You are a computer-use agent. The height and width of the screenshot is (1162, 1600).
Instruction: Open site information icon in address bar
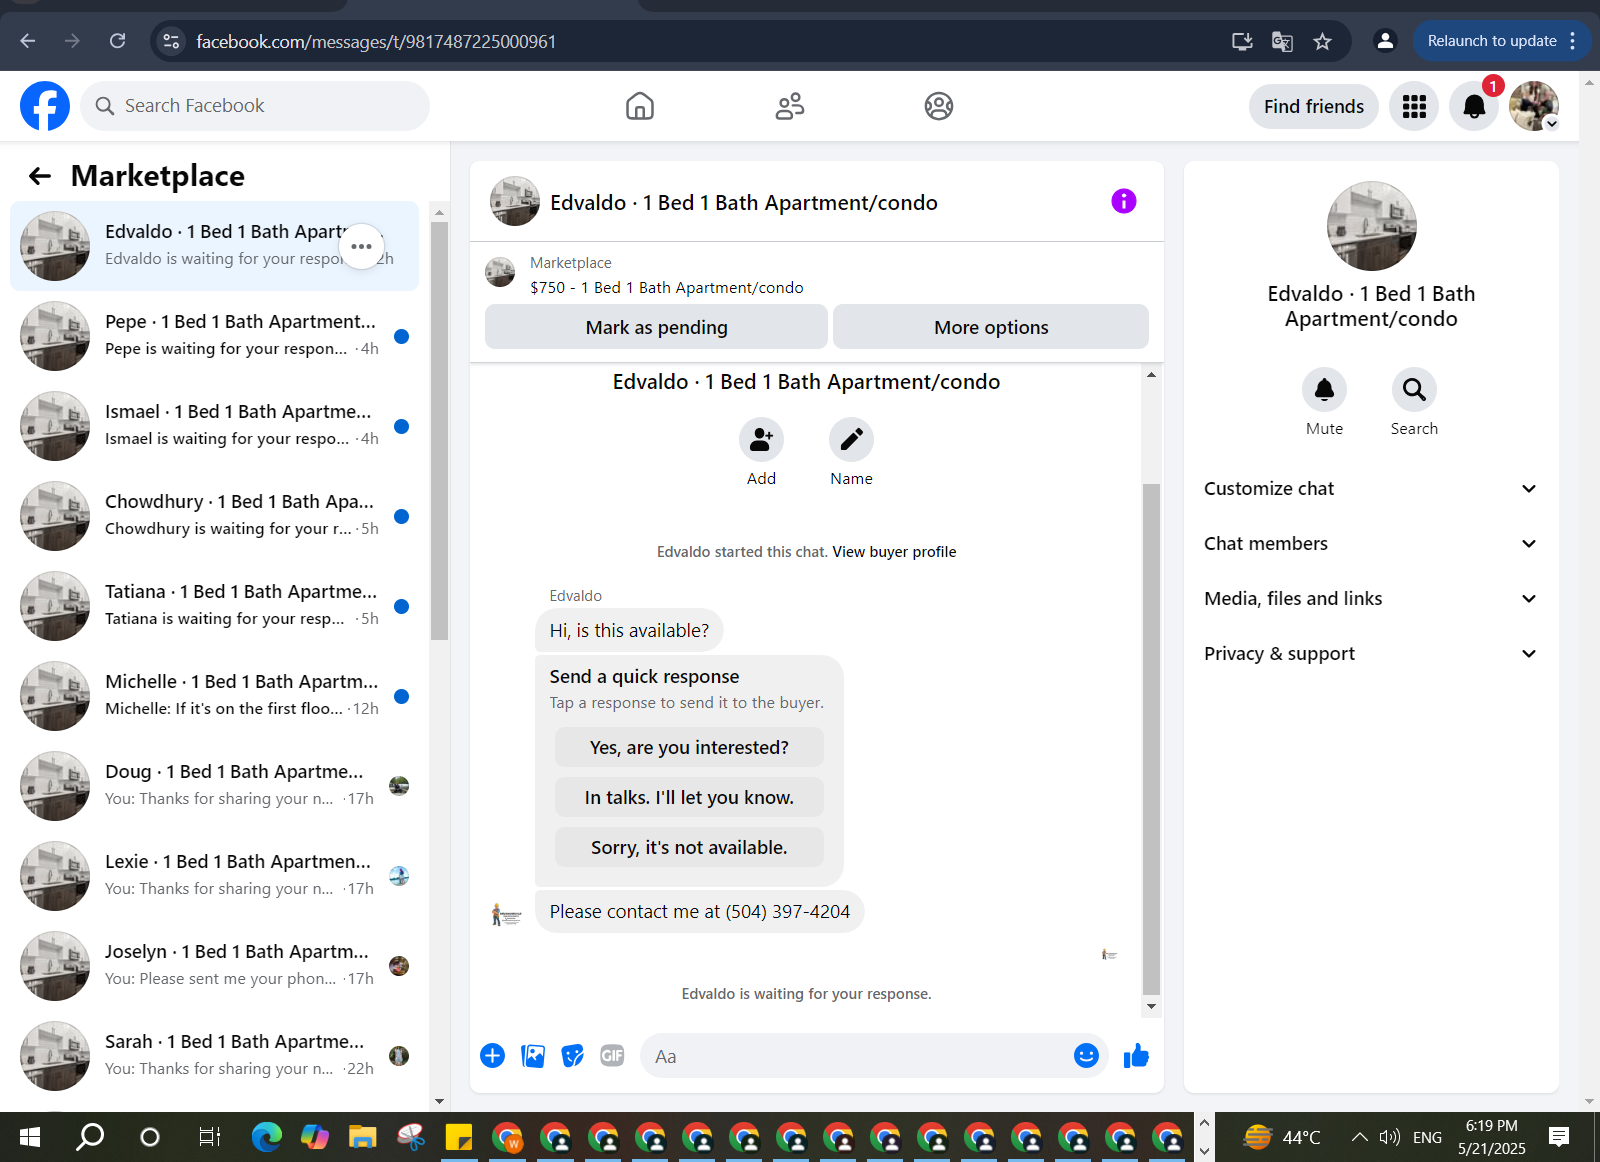point(171,41)
